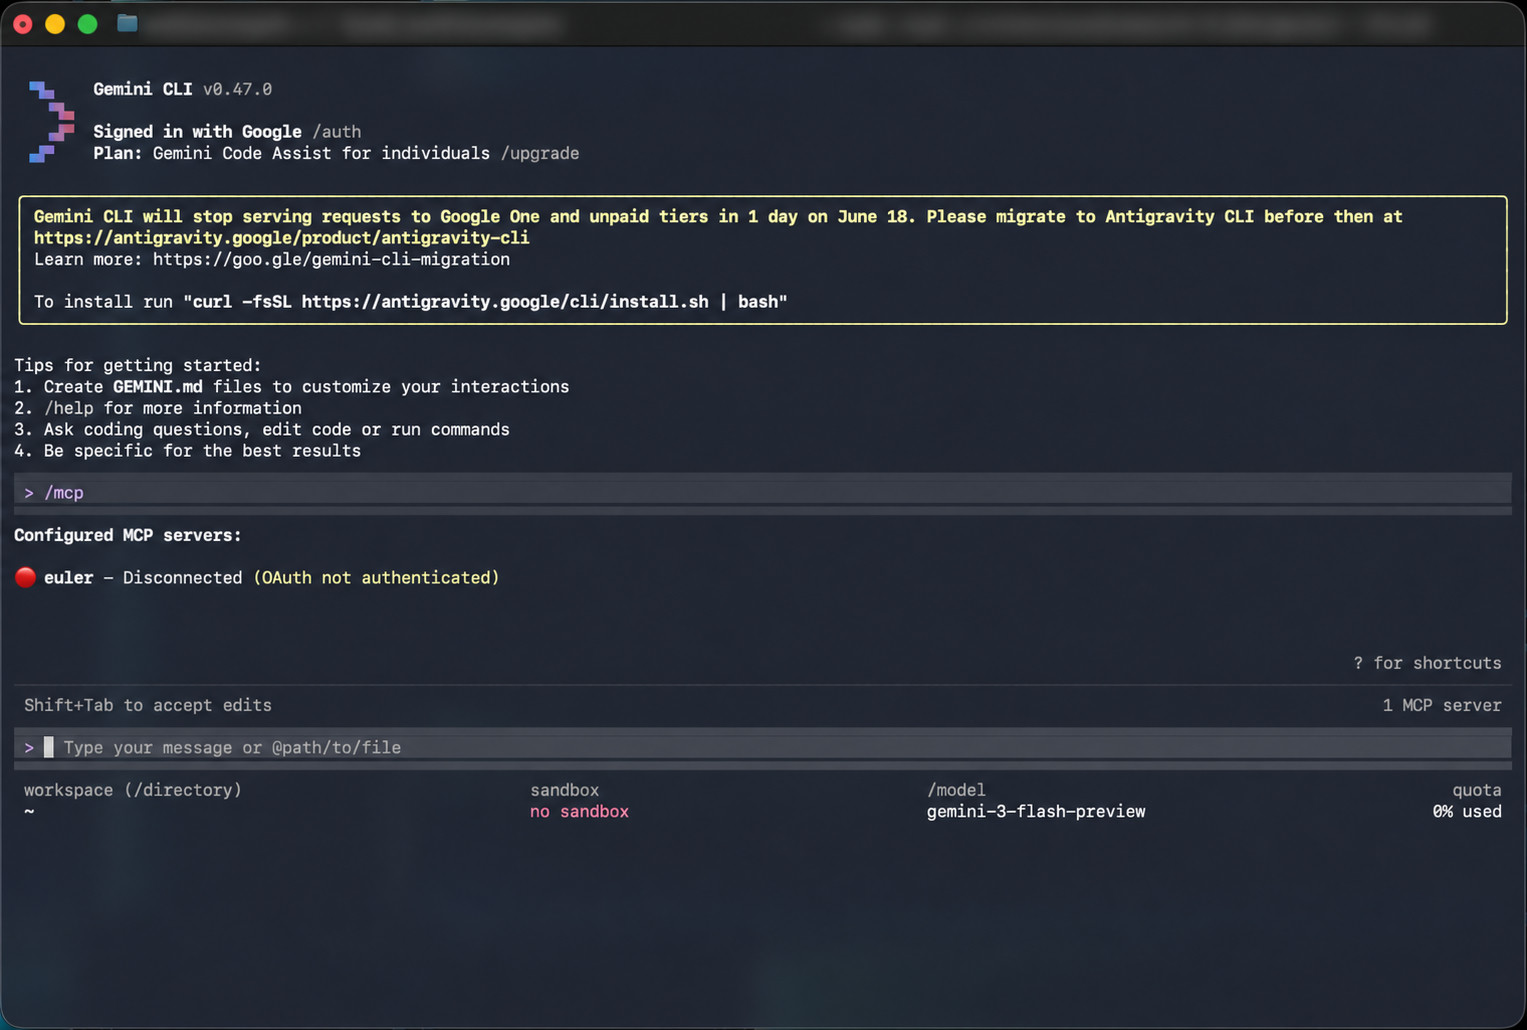Click the /auth command text
1527x1030 pixels.
[337, 132]
